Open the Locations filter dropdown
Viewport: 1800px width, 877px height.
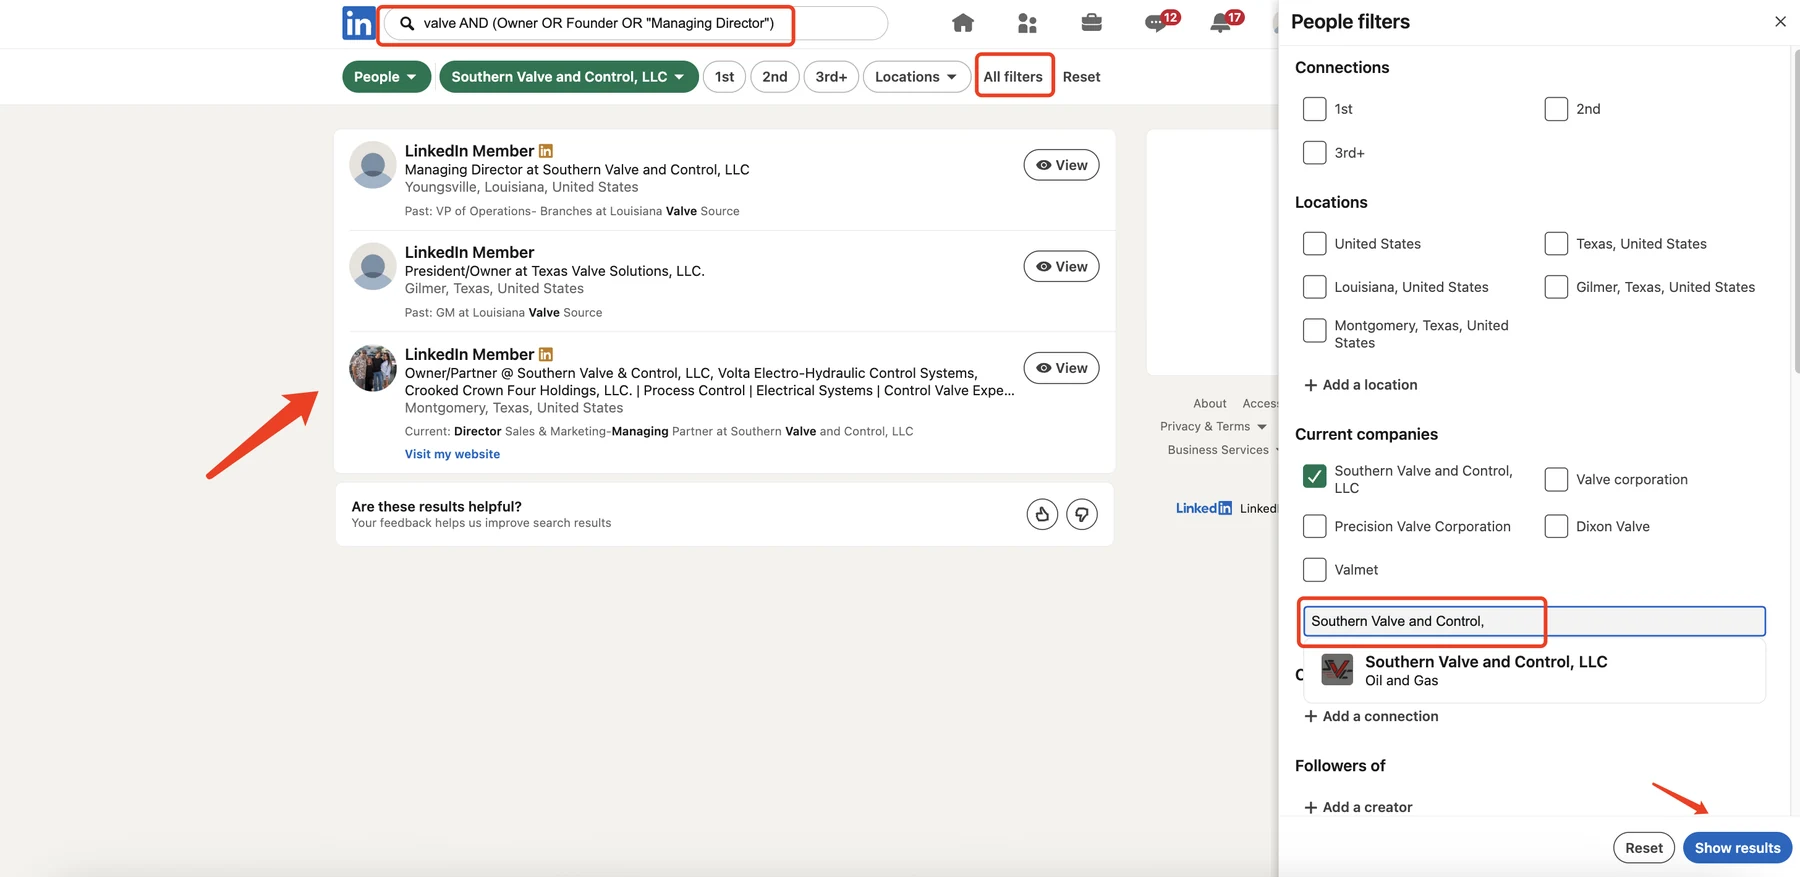click(x=916, y=77)
